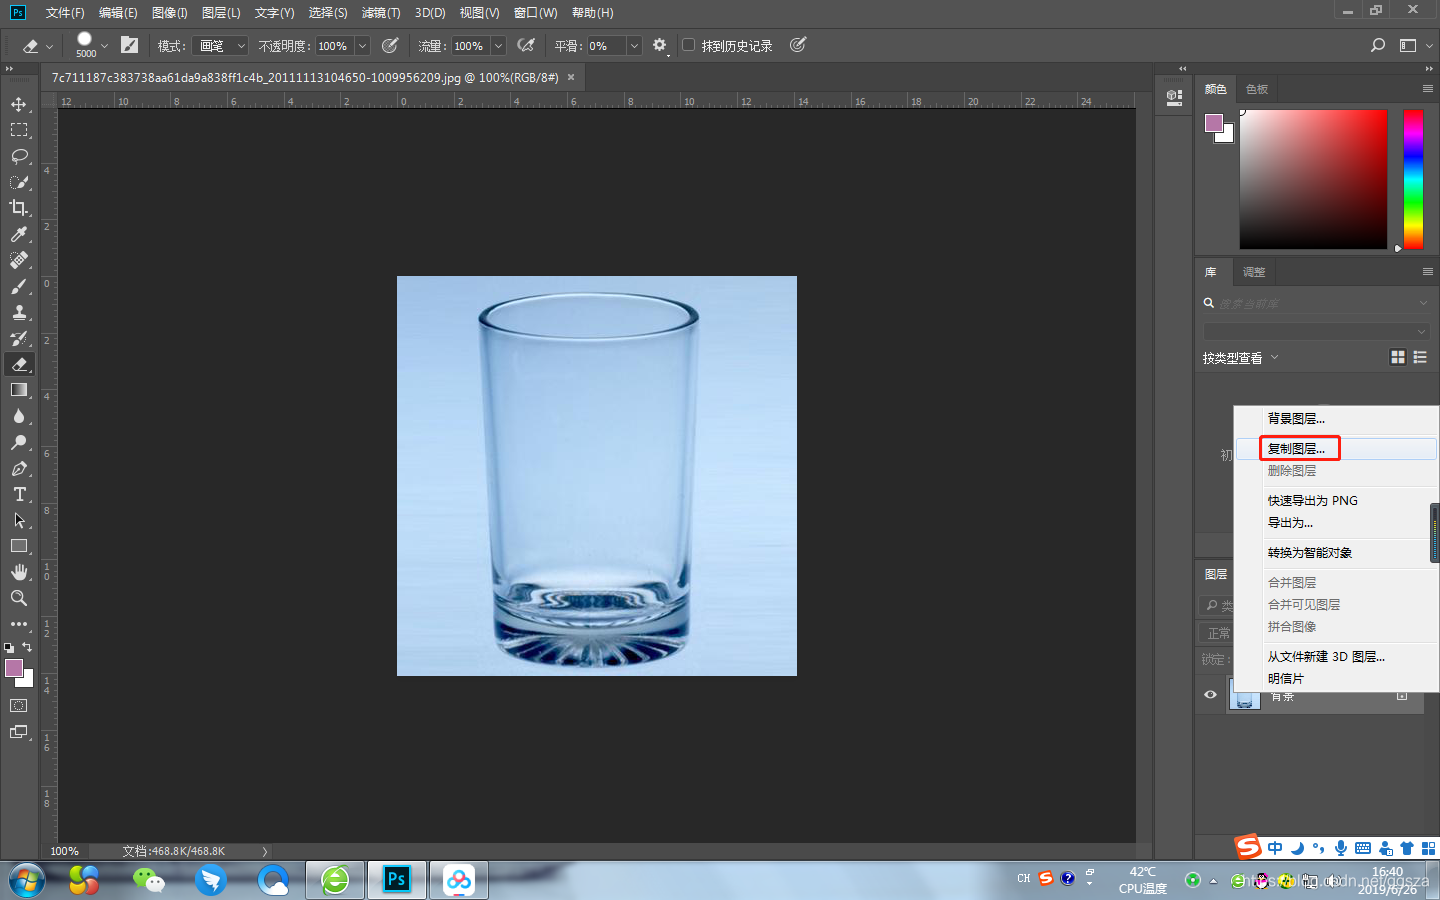The image size is (1440, 900).
Task: Close the open document tab
Action: 571,77
